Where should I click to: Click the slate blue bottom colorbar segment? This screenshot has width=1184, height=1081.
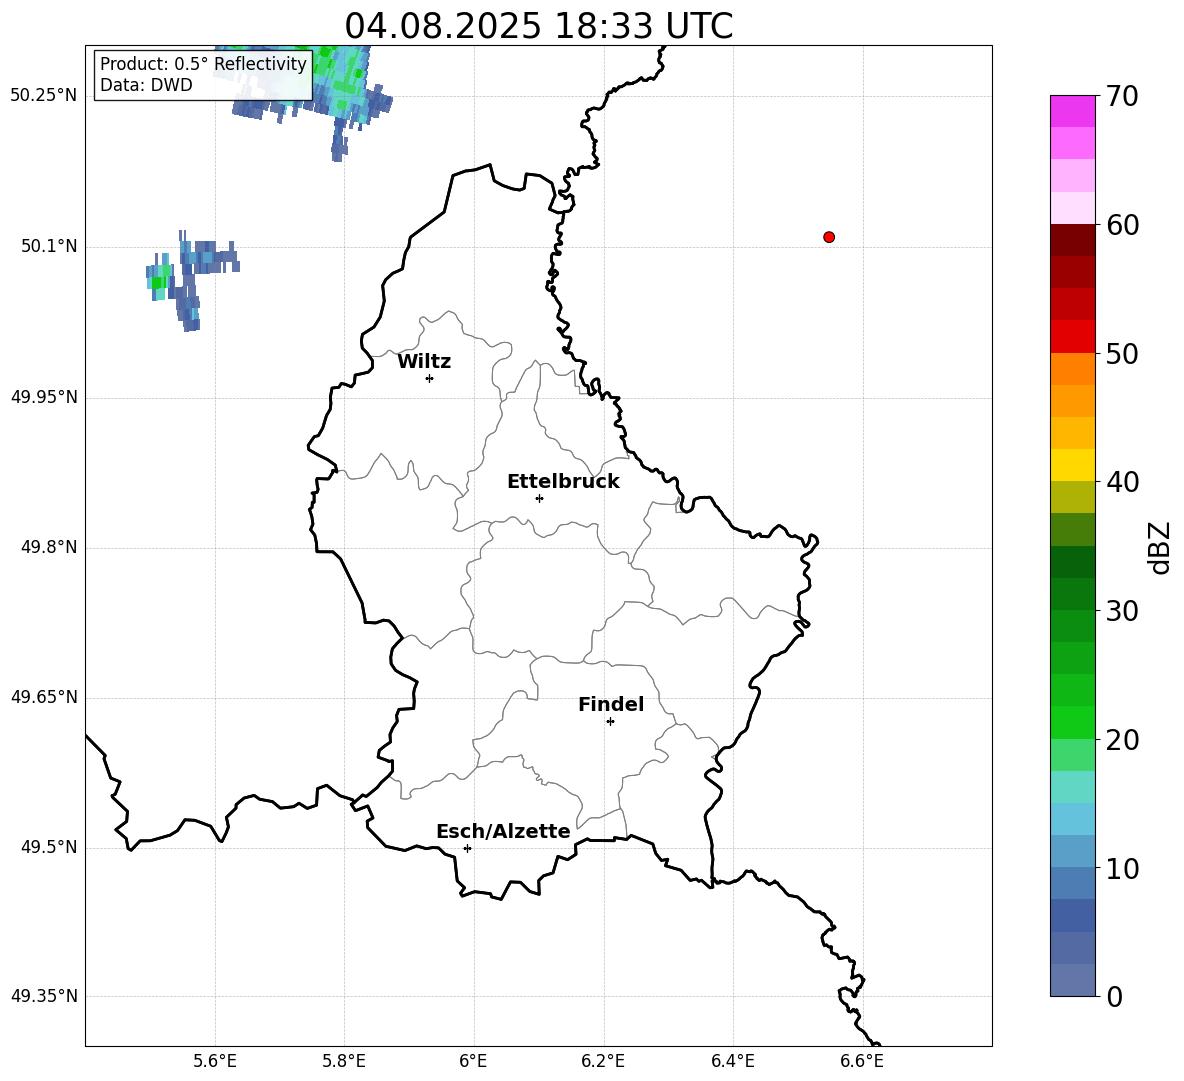click(x=1072, y=980)
